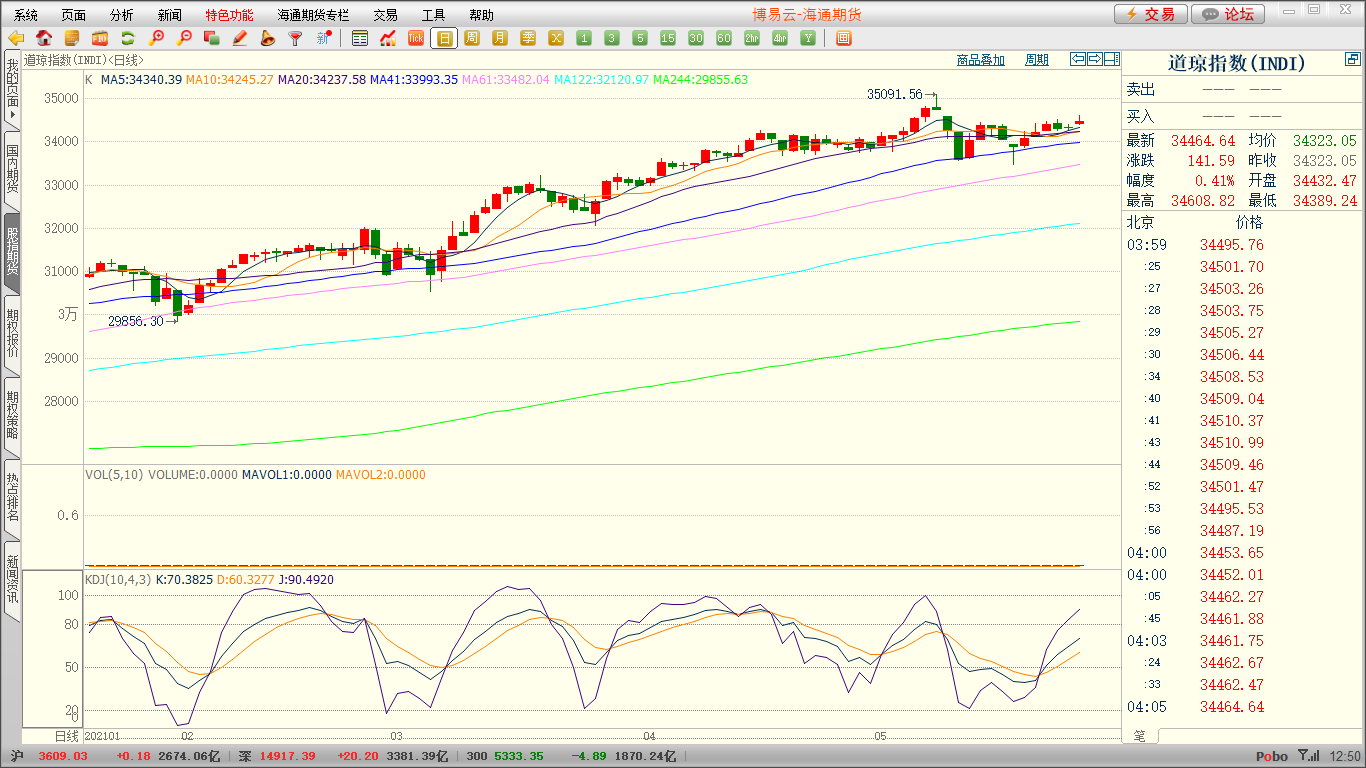Select the 60-minute period button
Viewport: 1366px width, 768px height.
pos(724,38)
